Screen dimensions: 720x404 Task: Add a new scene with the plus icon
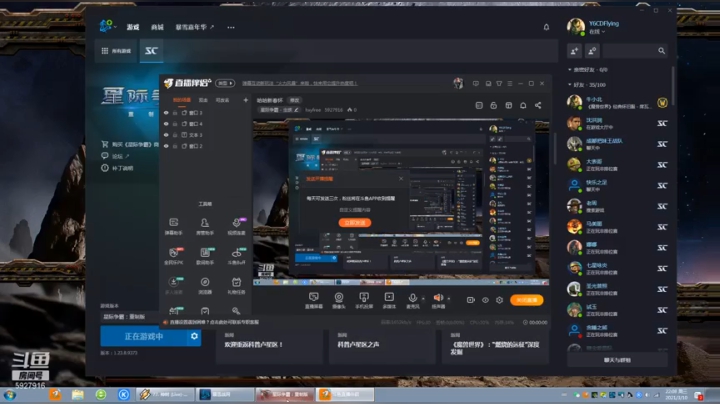pyautogui.click(x=246, y=100)
